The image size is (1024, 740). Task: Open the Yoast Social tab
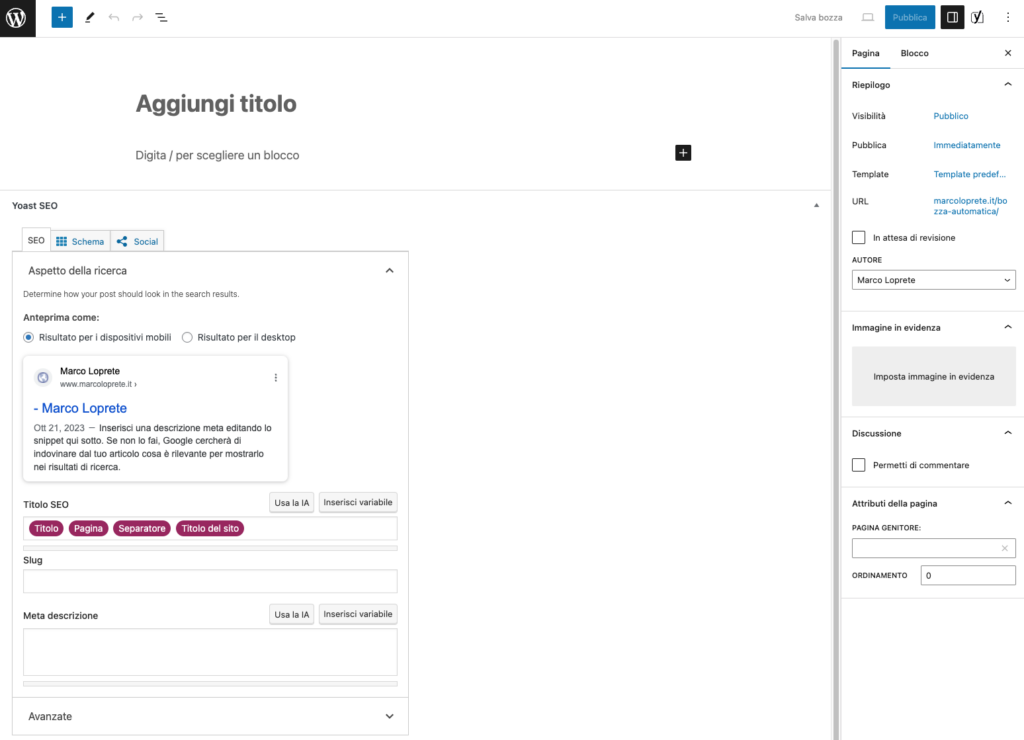(x=137, y=241)
